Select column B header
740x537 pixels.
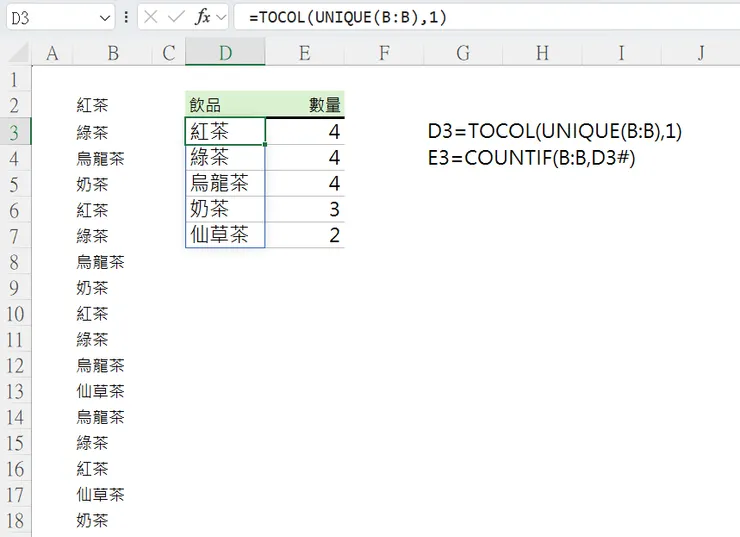112,53
